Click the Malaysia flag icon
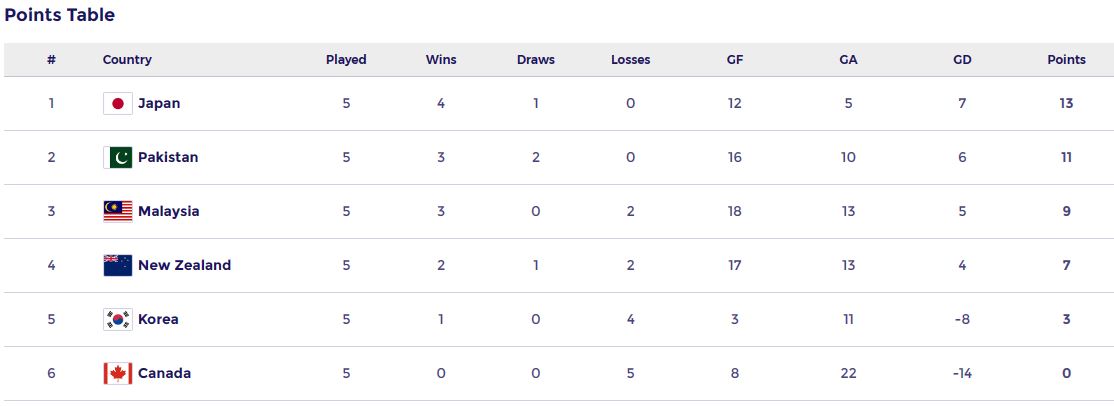The height and width of the screenshot is (406, 1114). click(117, 211)
